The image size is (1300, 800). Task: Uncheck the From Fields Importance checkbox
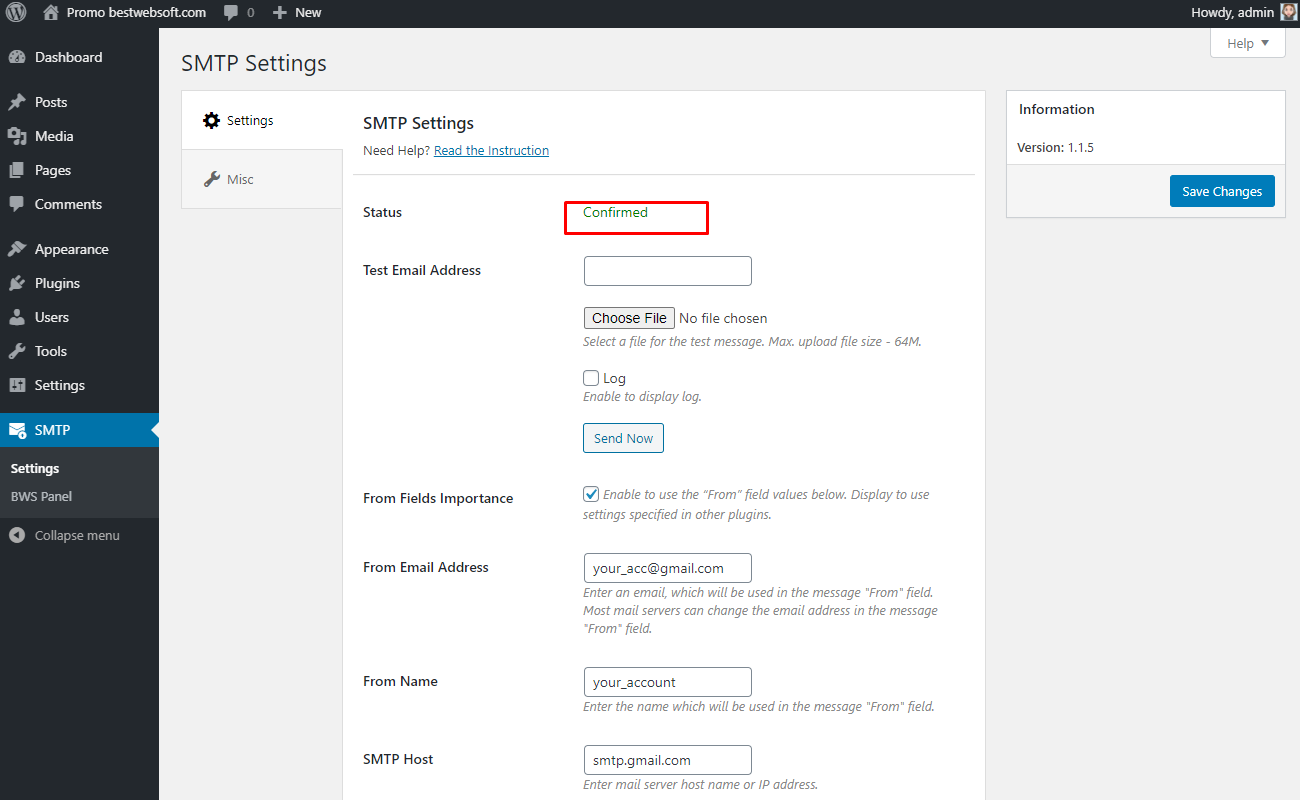(x=591, y=494)
